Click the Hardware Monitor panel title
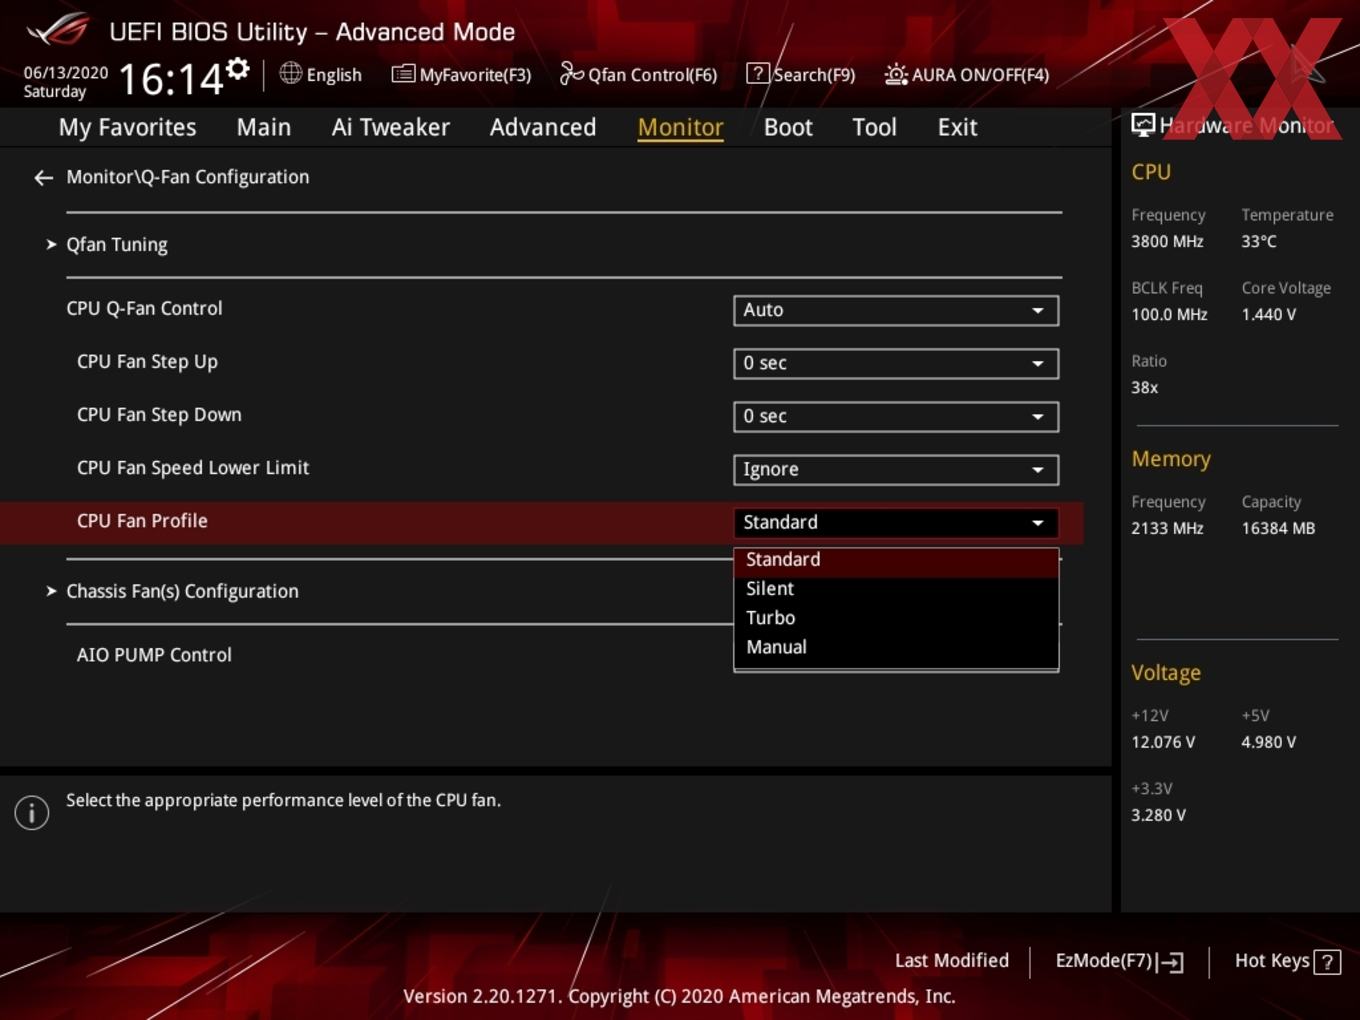This screenshot has width=1360, height=1020. click(1247, 126)
